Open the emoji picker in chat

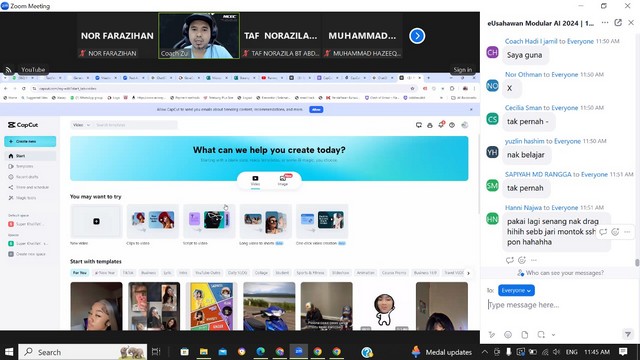508,335
